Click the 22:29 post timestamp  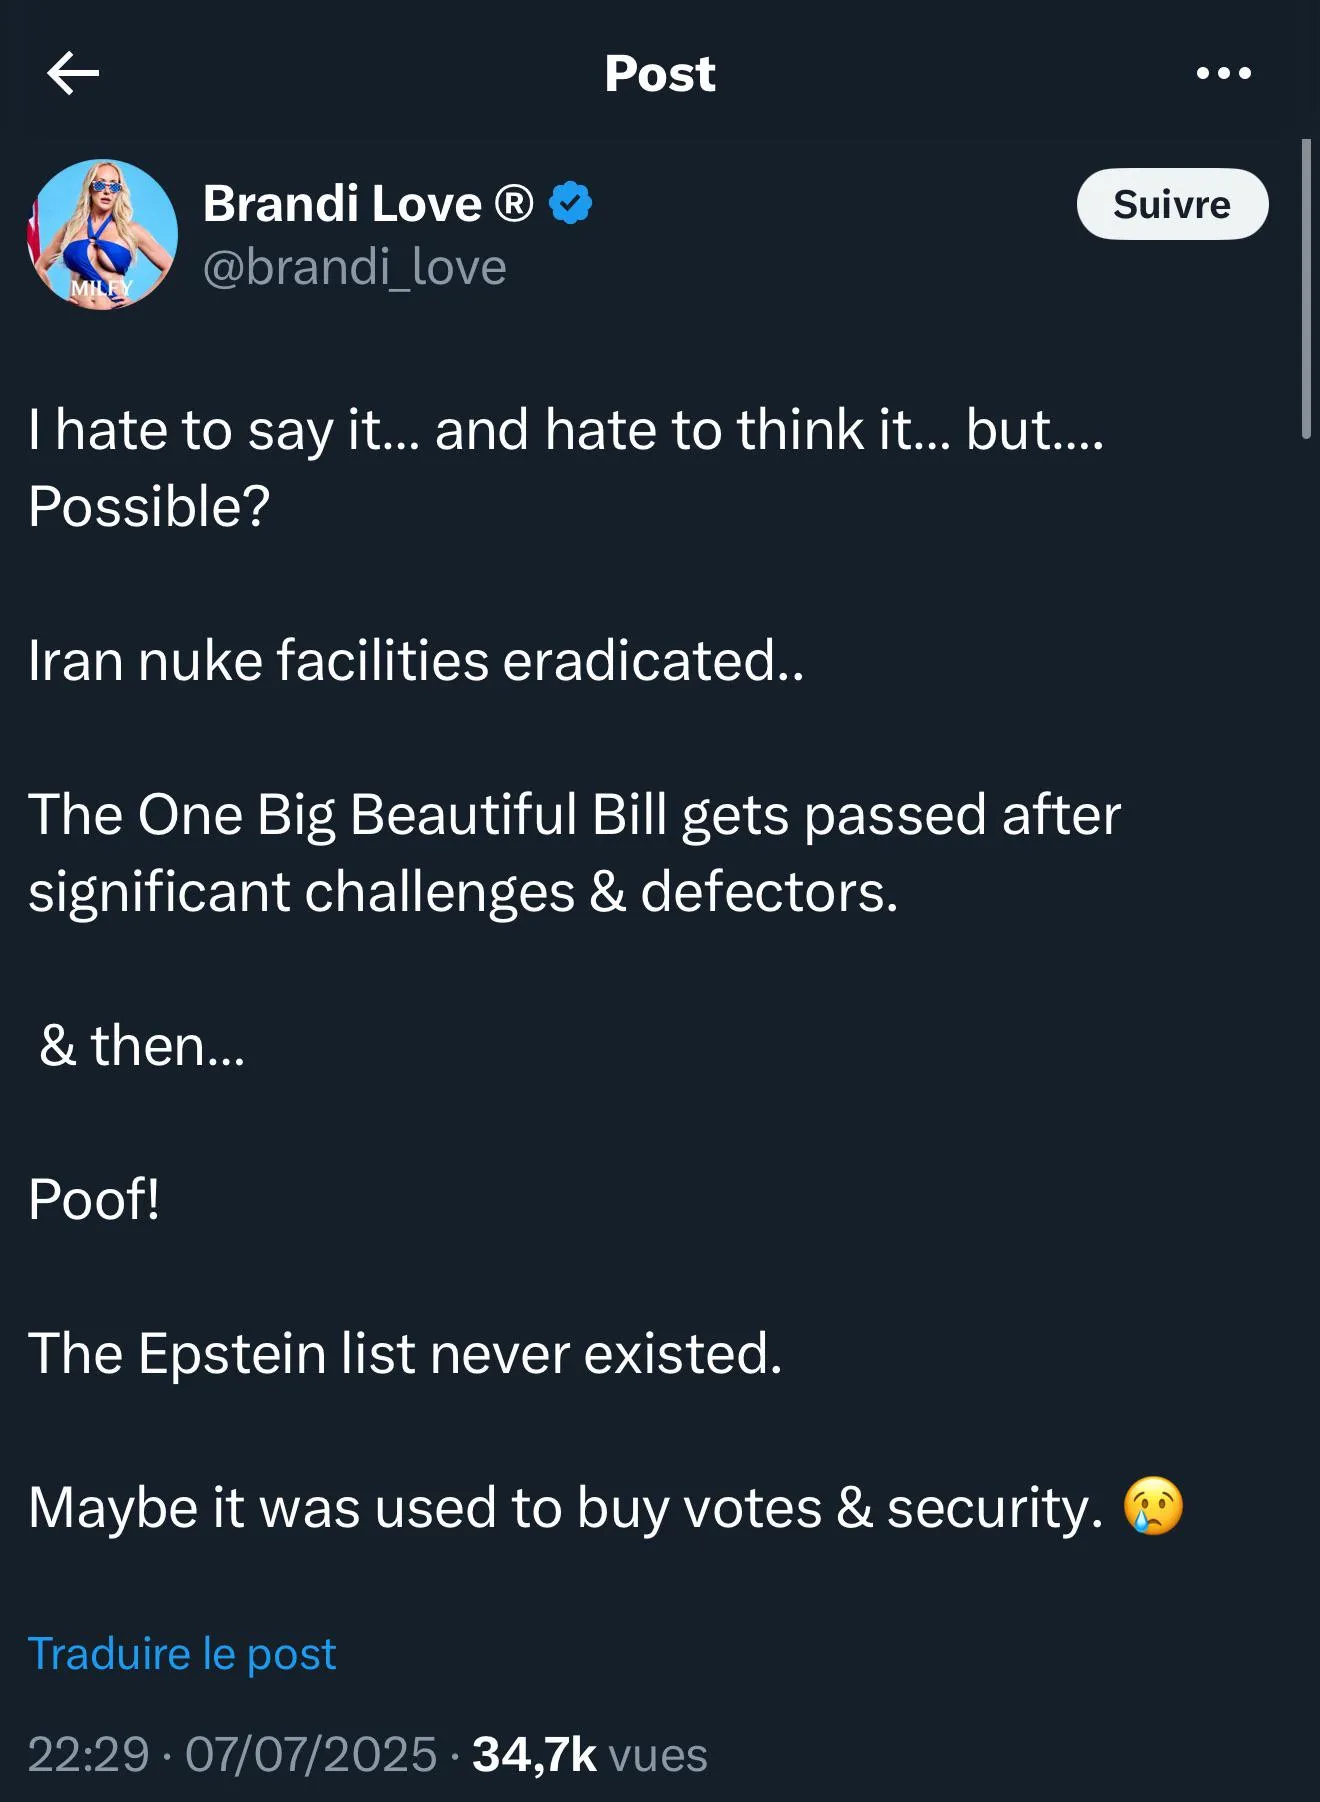(x=89, y=1754)
